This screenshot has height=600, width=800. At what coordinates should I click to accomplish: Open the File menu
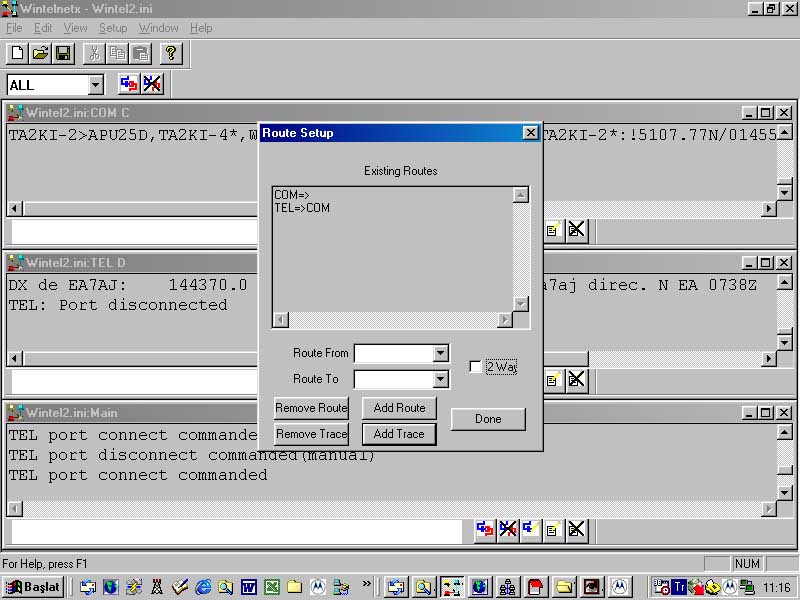point(14,28)
